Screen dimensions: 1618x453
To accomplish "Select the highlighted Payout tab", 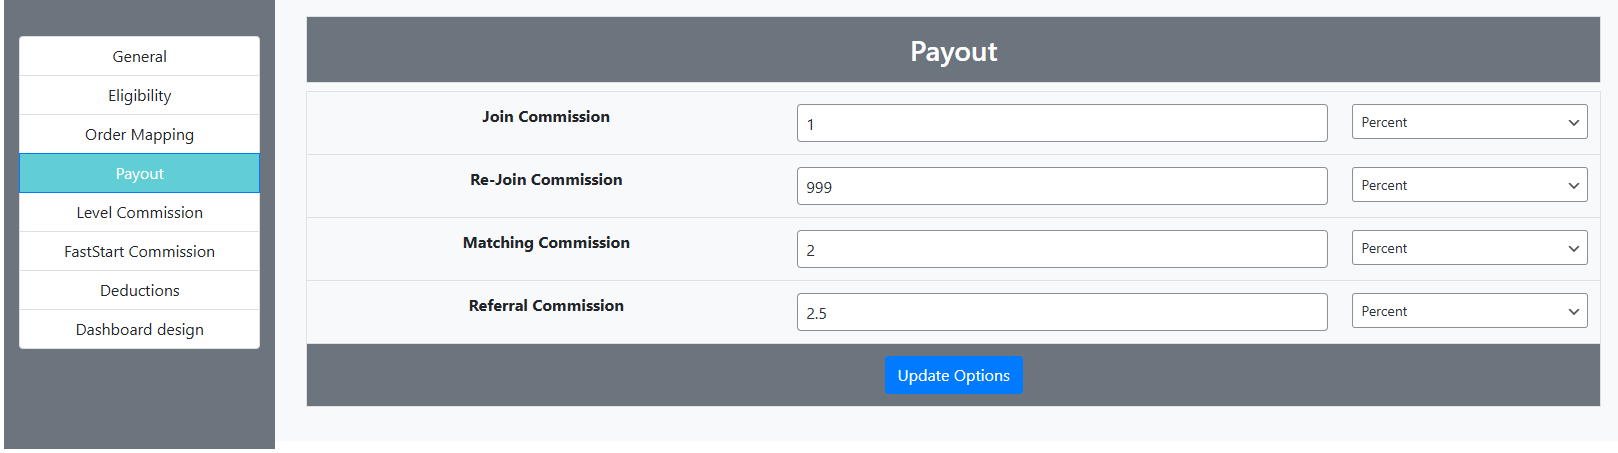I will pyautogui.click(x=139, y=174).
